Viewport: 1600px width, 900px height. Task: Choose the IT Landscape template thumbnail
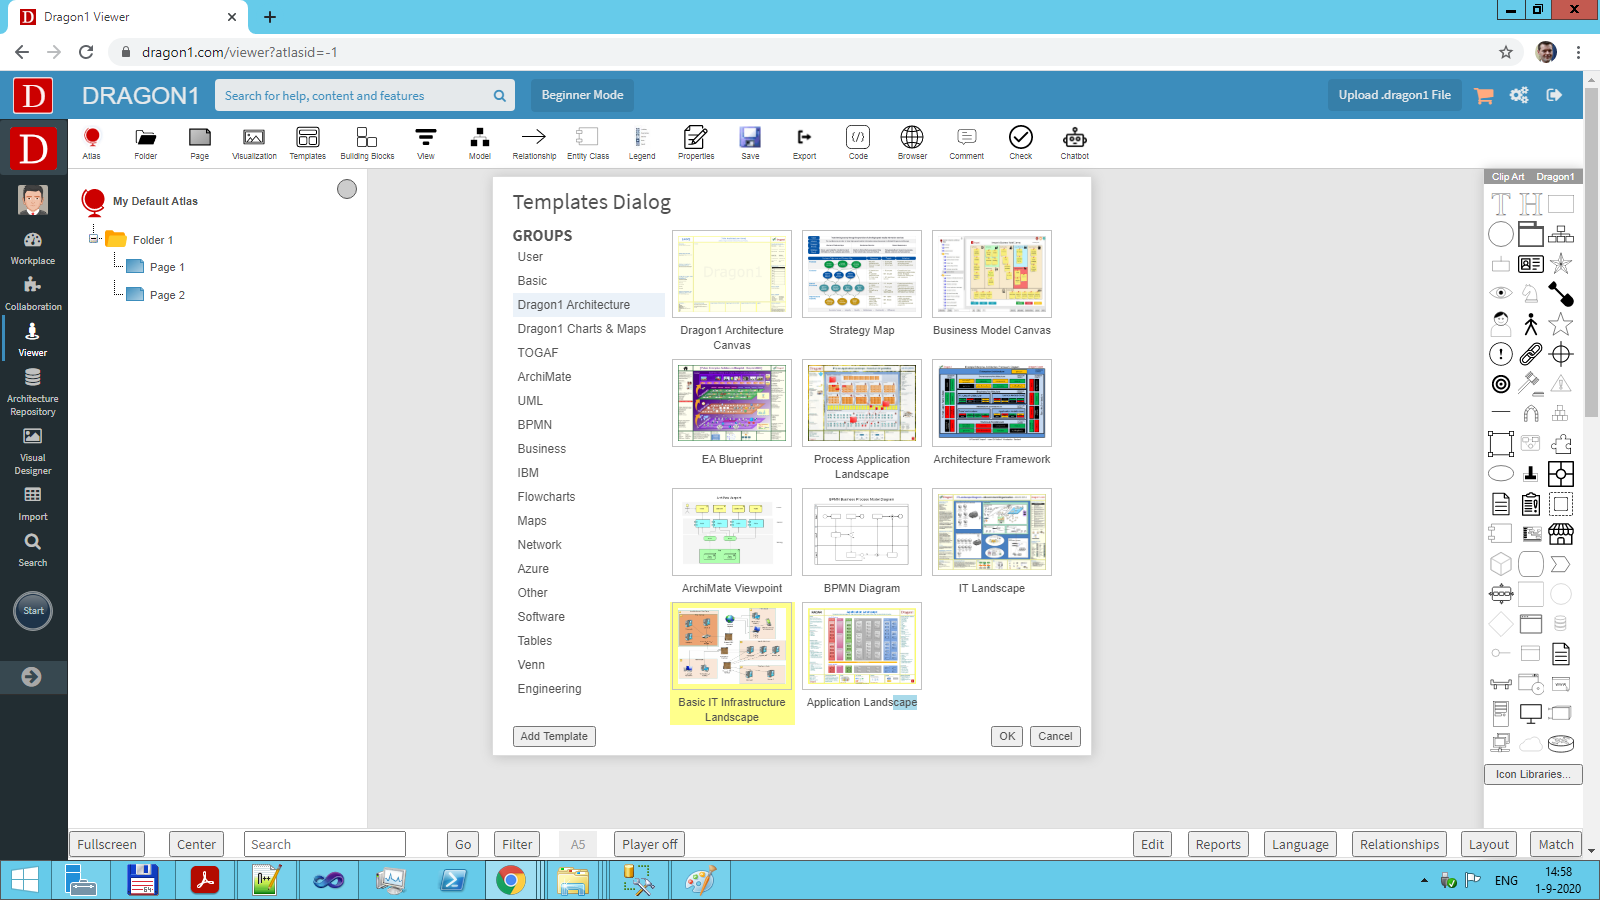992,532
